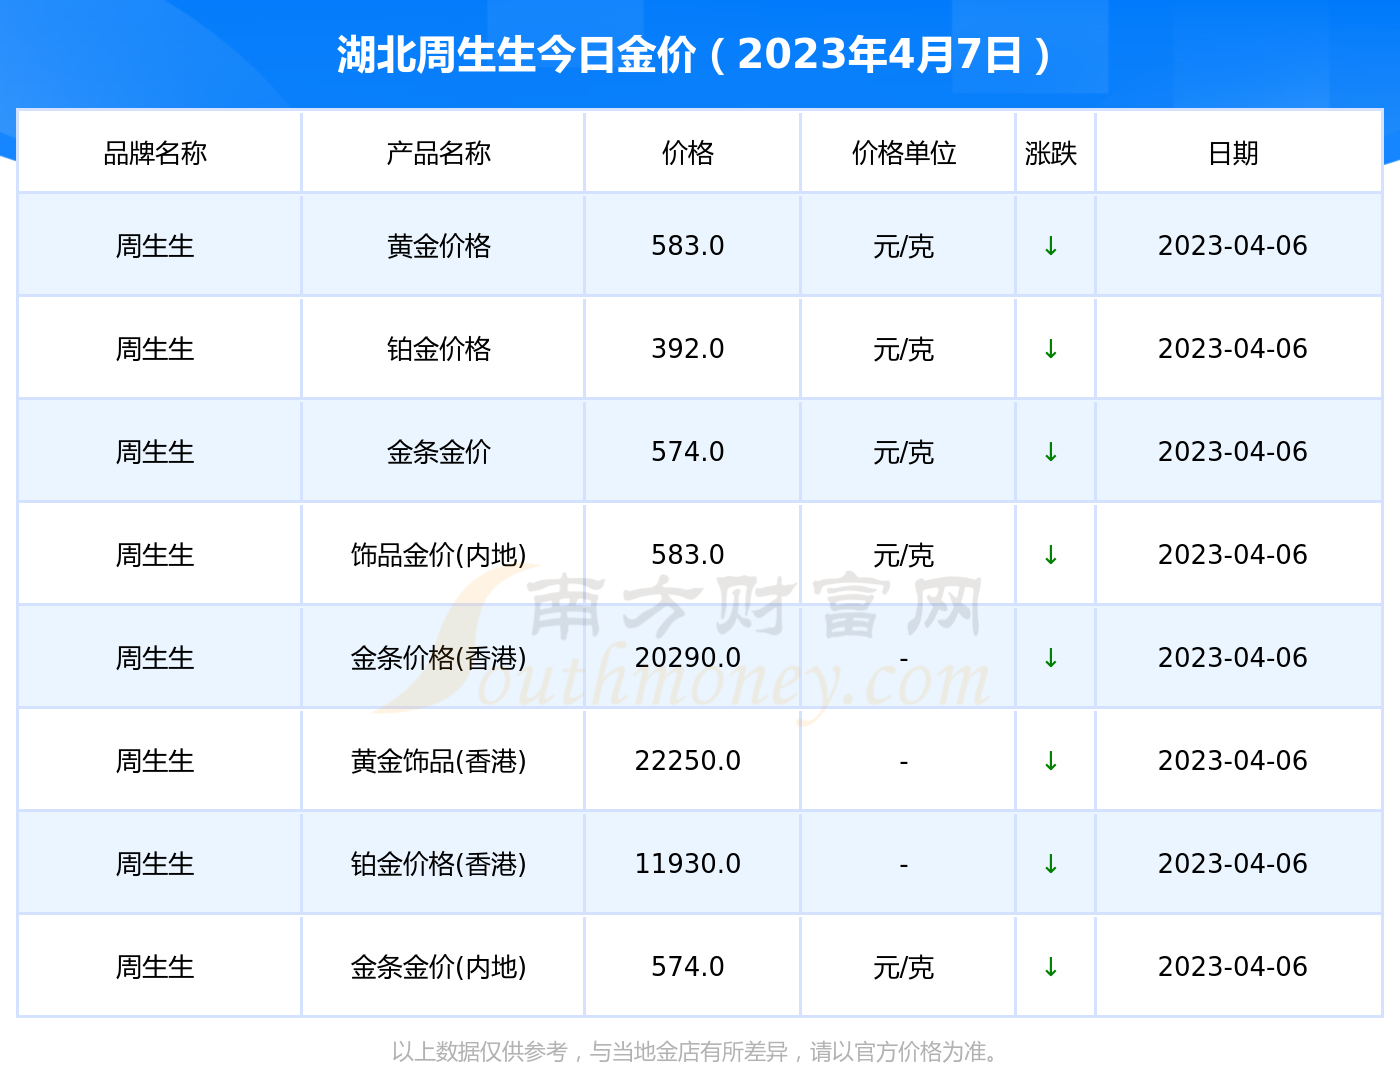Click the down arrow in the 金条金价(内地) row
The height and width of the screenshot is (1090, 1400).
1051,967
